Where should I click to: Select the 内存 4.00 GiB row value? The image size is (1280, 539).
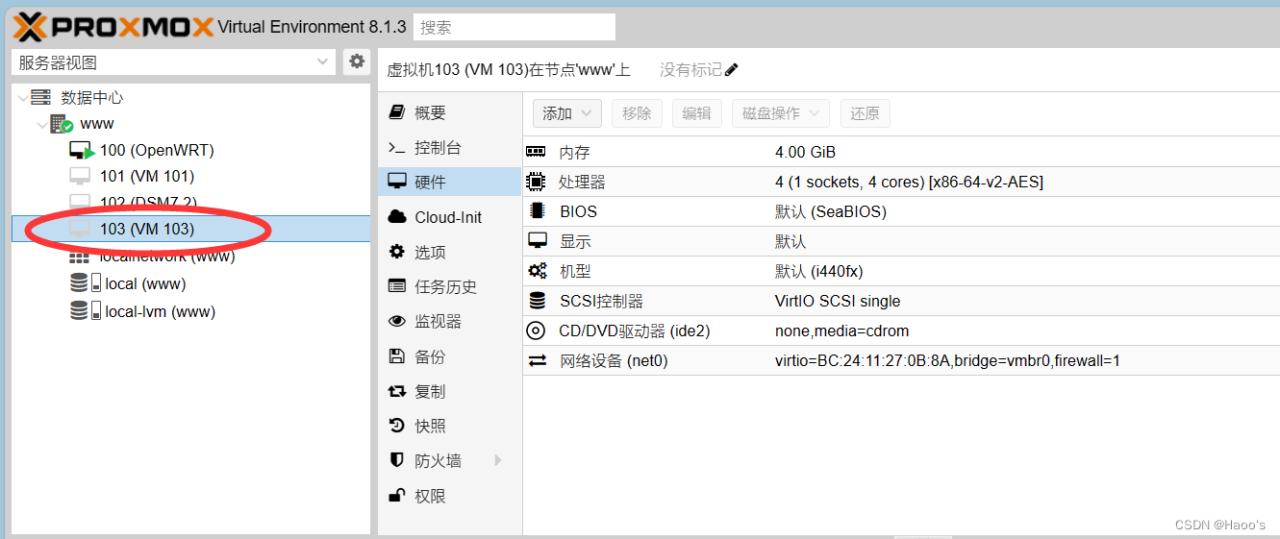pos(805,152)
